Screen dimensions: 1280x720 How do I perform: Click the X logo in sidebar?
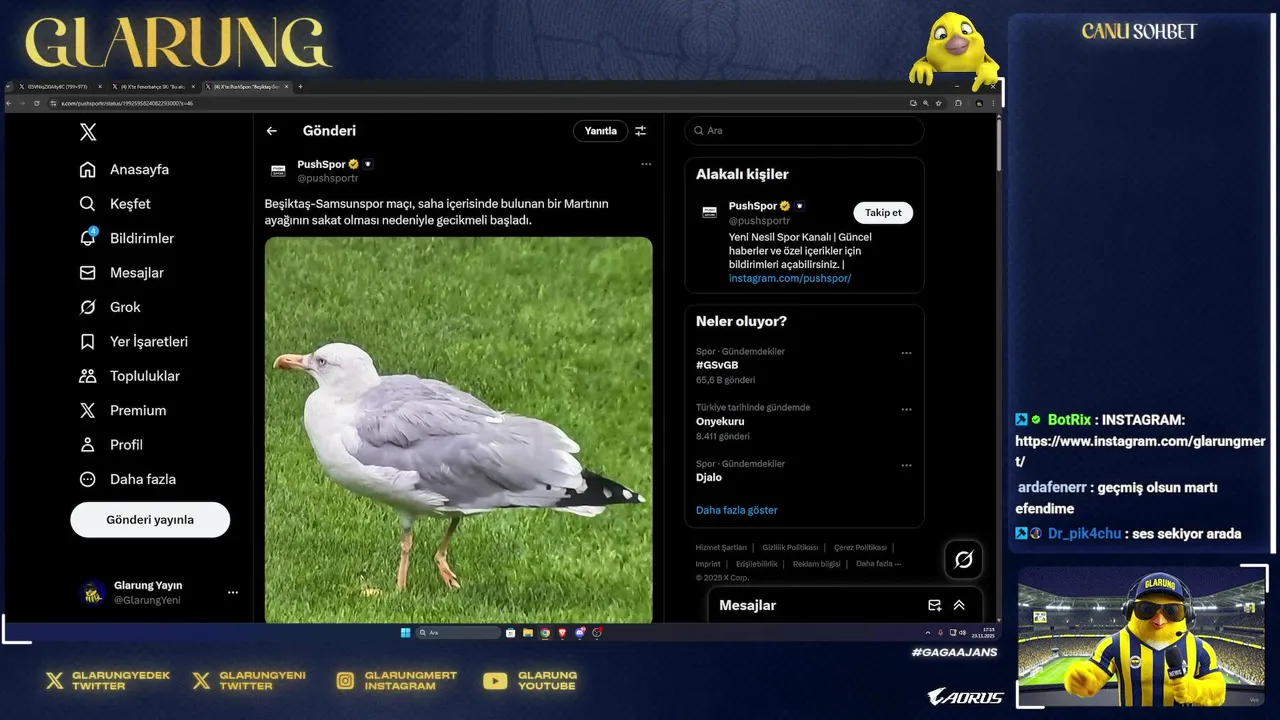[x=88, y=132]
